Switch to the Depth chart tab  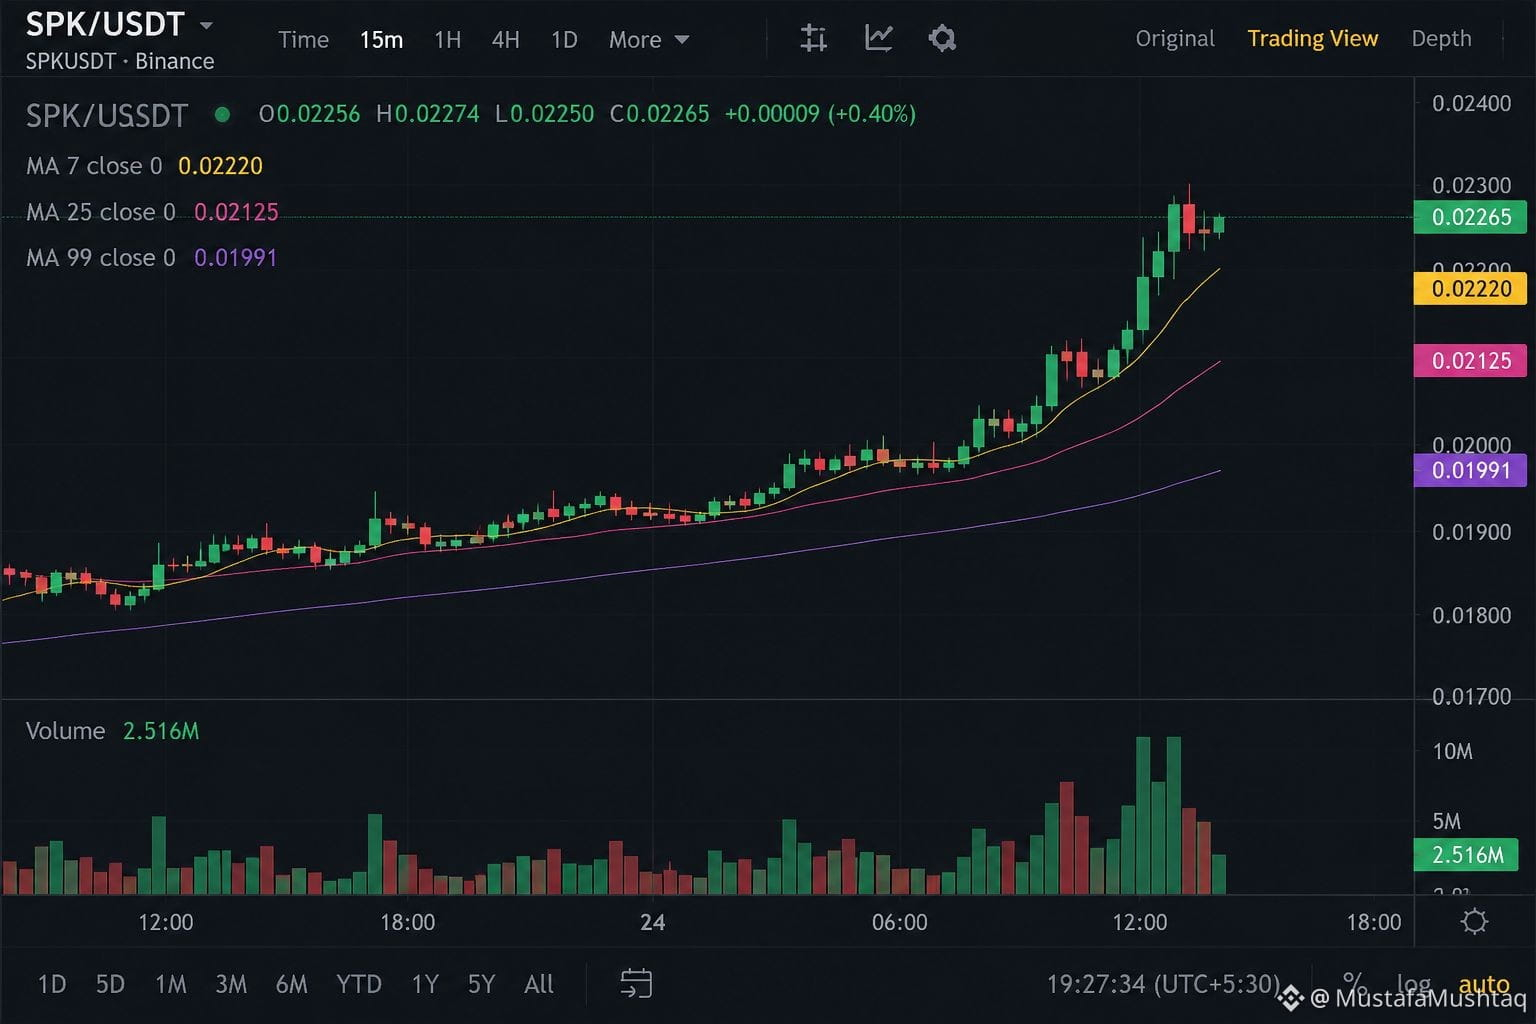tap(1441, 39)
